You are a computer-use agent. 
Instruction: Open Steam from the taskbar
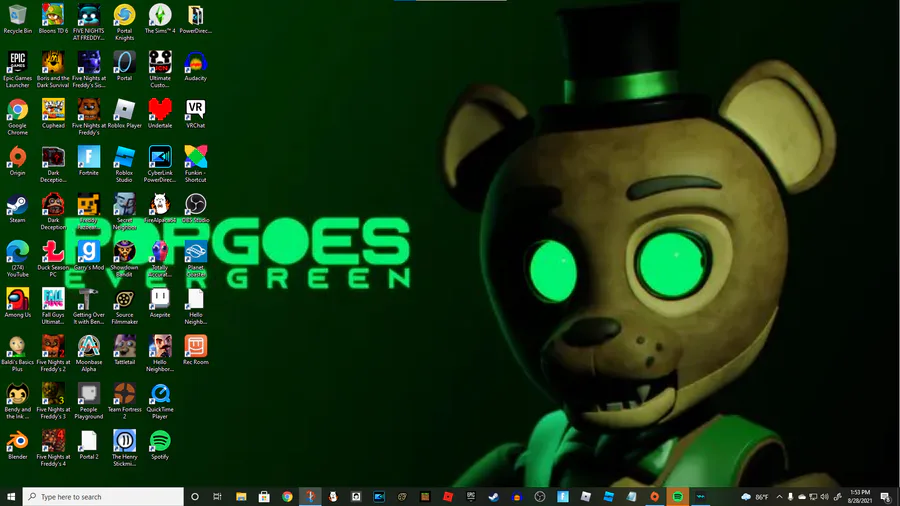pyautogui.click(x=494, y=497)
